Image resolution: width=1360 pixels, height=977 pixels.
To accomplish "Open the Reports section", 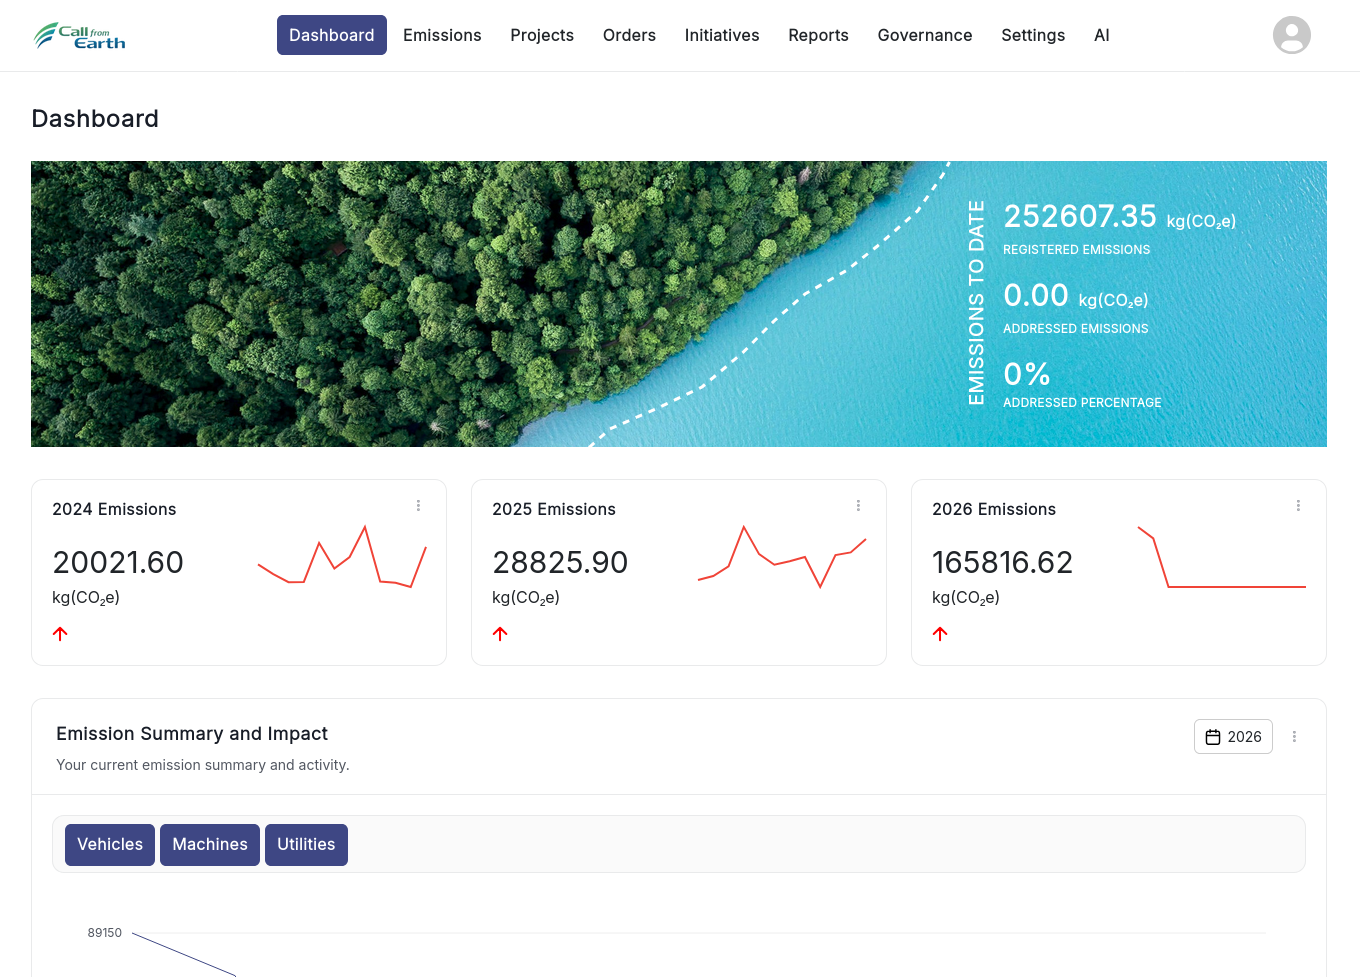I will click(x=818, y=36).
